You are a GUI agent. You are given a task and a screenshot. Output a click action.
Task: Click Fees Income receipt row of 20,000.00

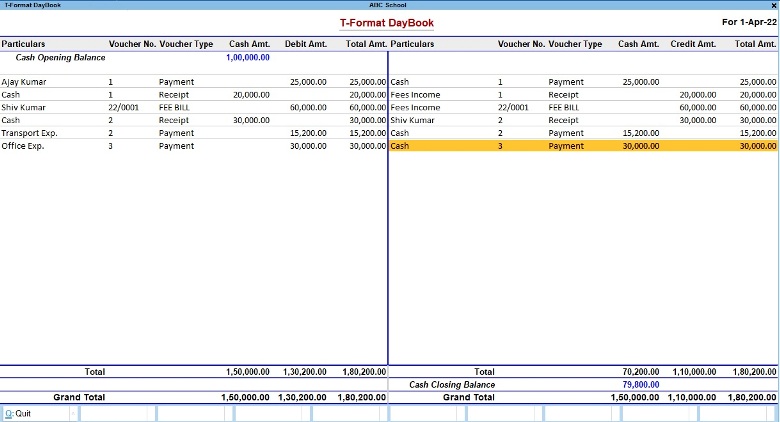[583, 95]
